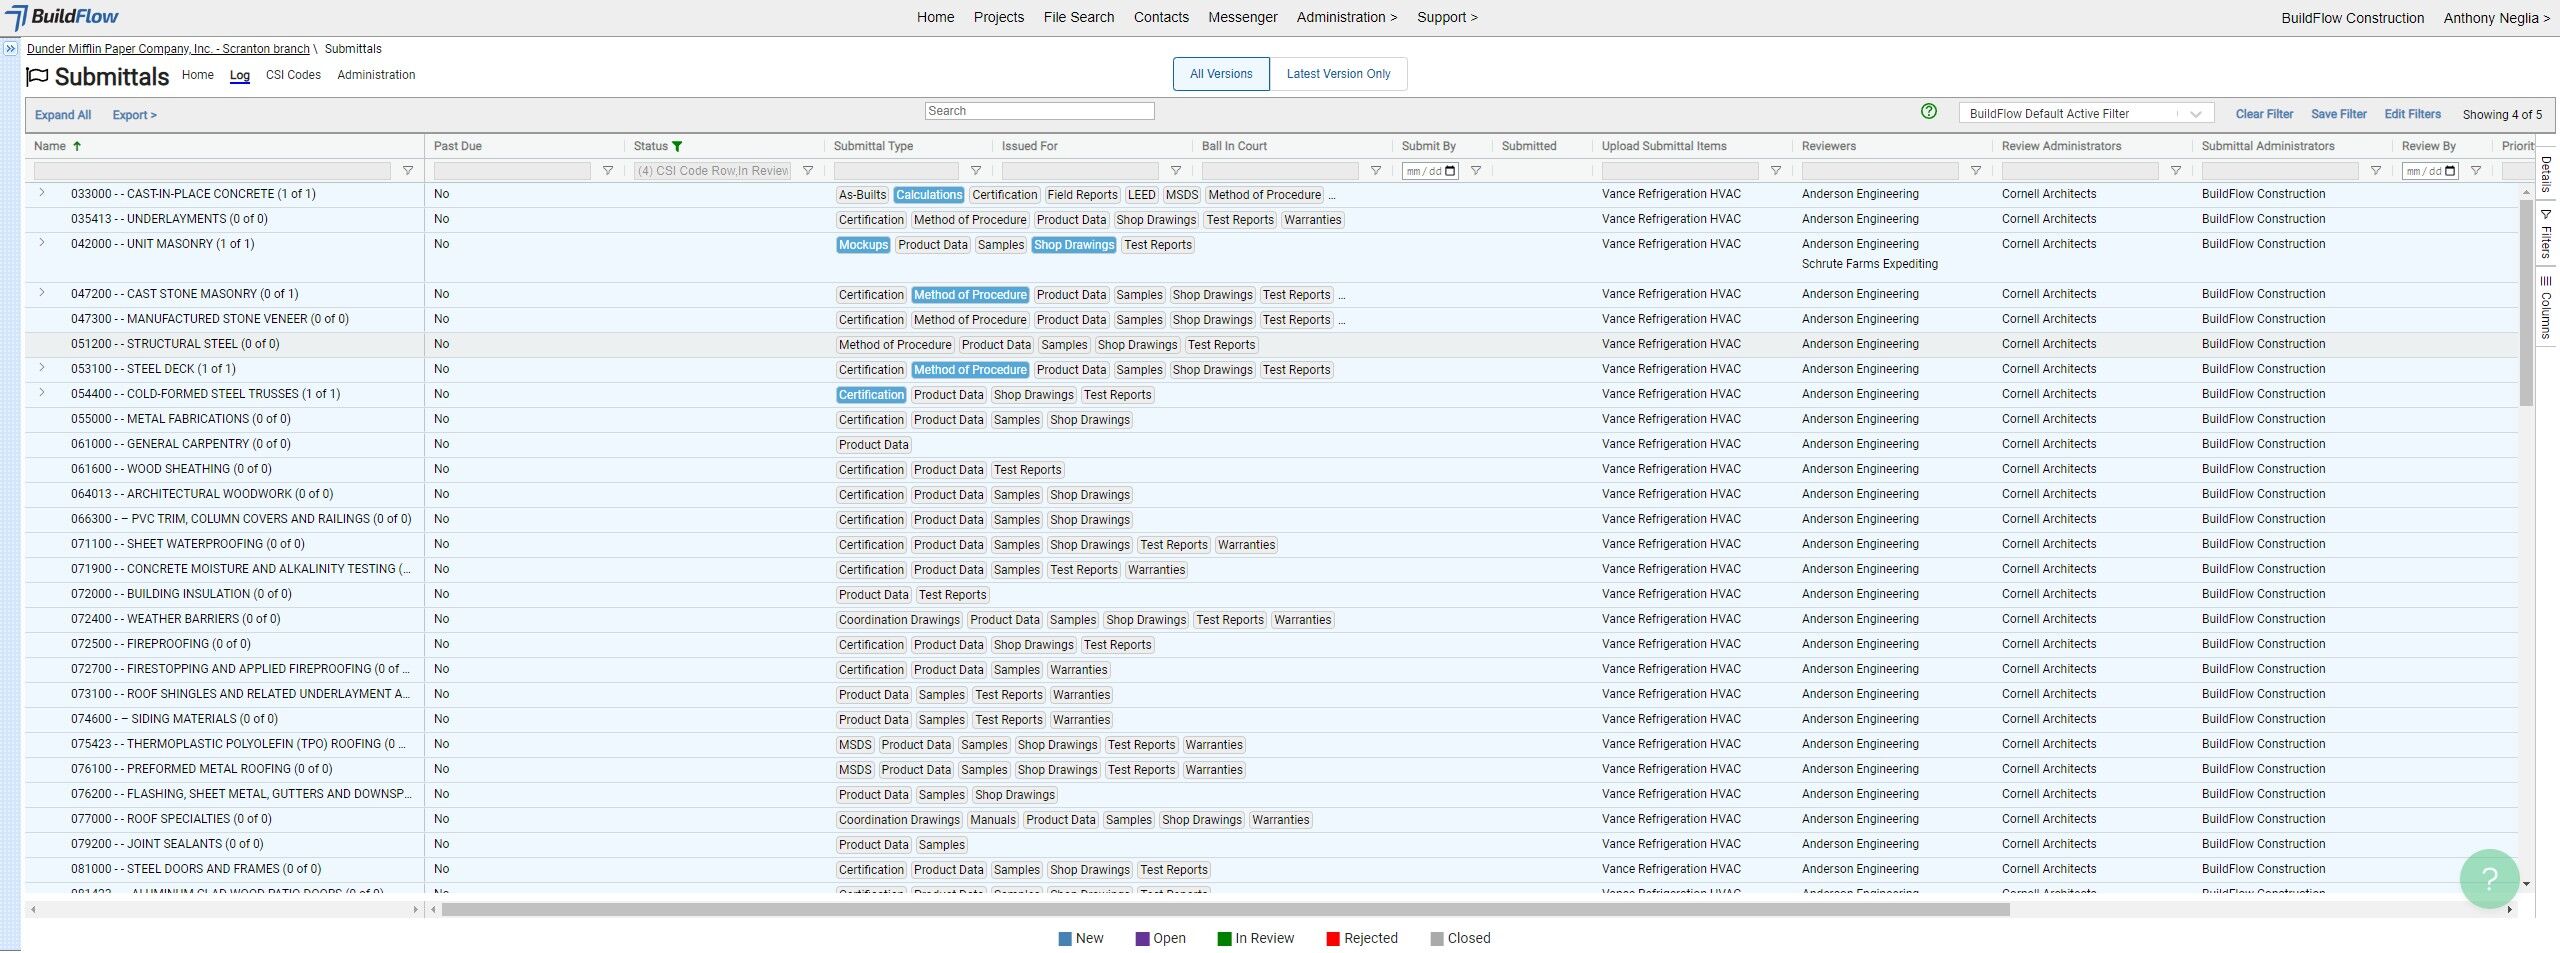Image resolution: width=2560 pixels, height=953 pixels.
Task: Open the Export menu
Action: (x=134, y=115)
